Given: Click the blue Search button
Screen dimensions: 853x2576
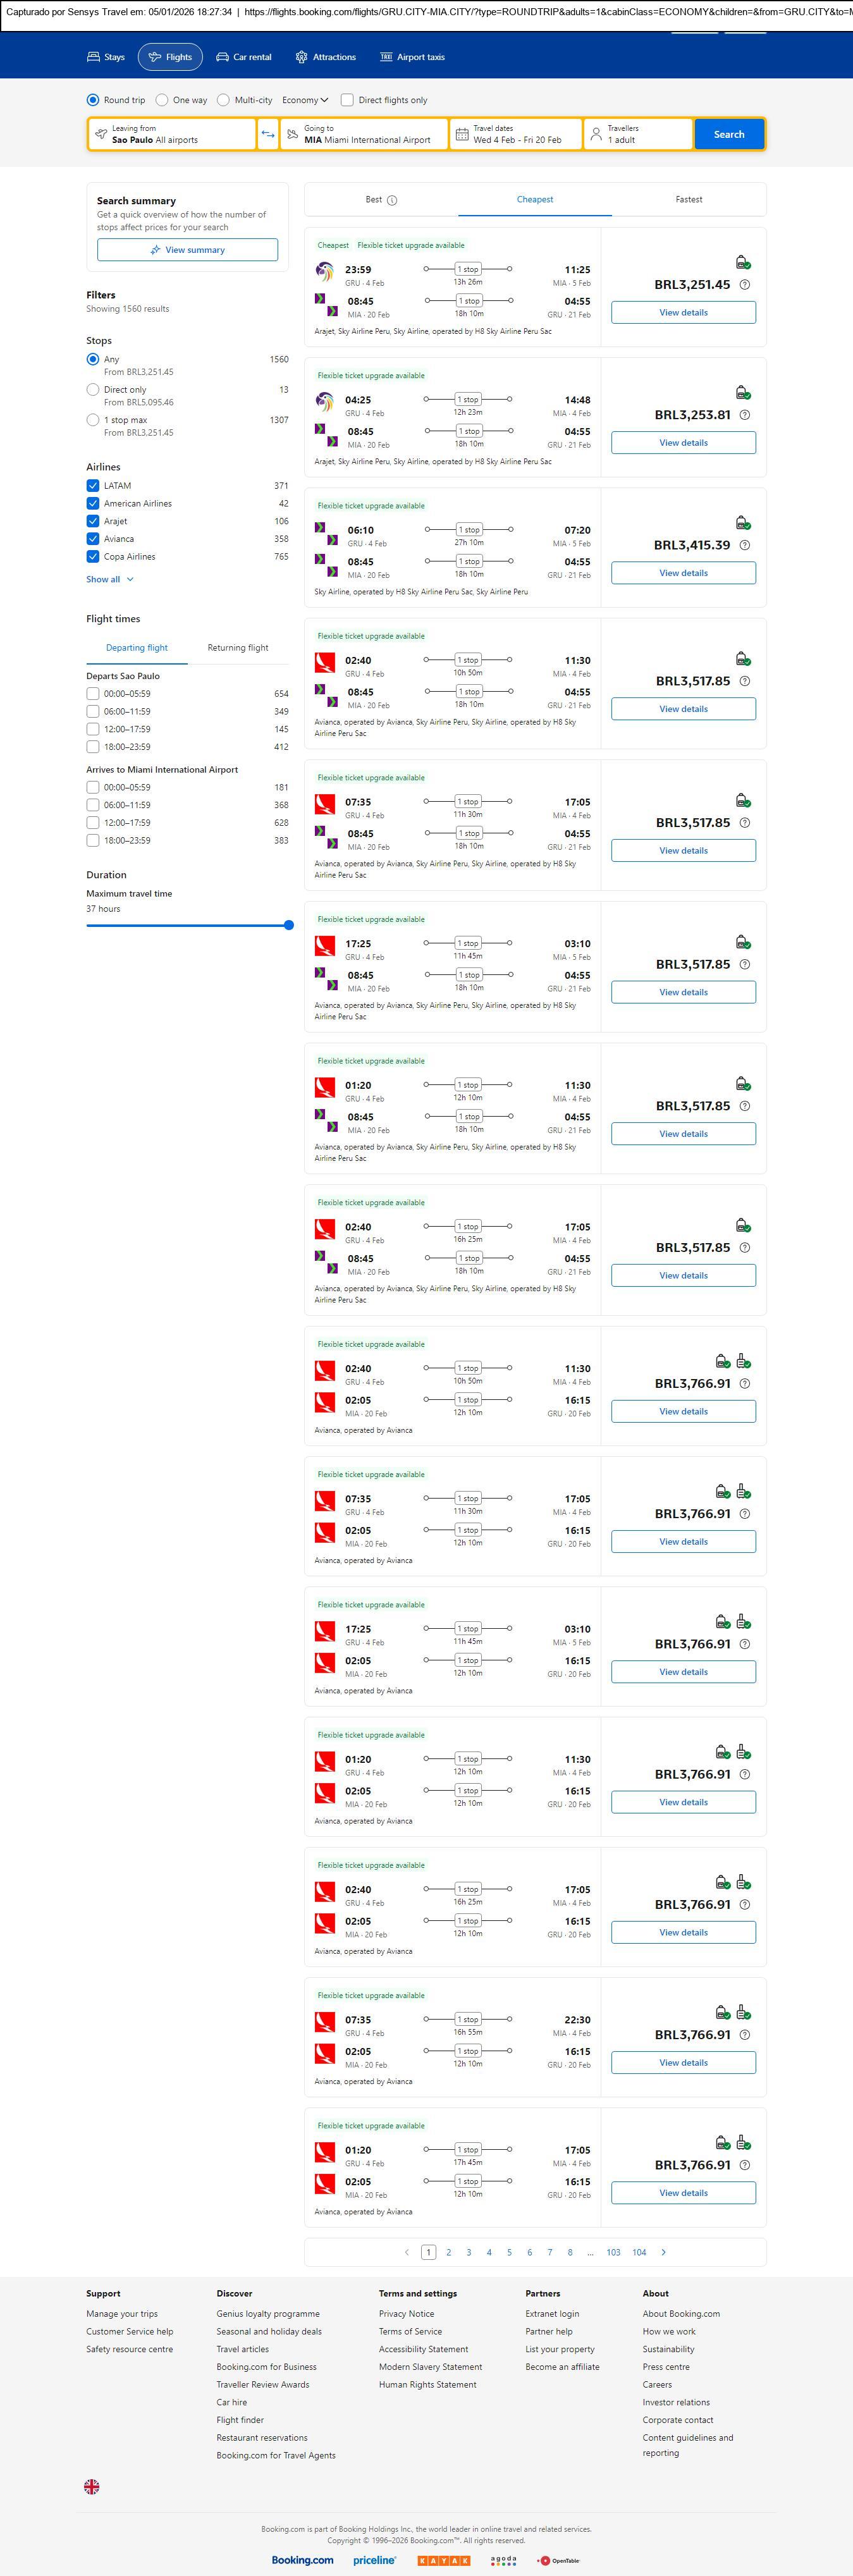Looking at the screenshot, I should [728, 134].
